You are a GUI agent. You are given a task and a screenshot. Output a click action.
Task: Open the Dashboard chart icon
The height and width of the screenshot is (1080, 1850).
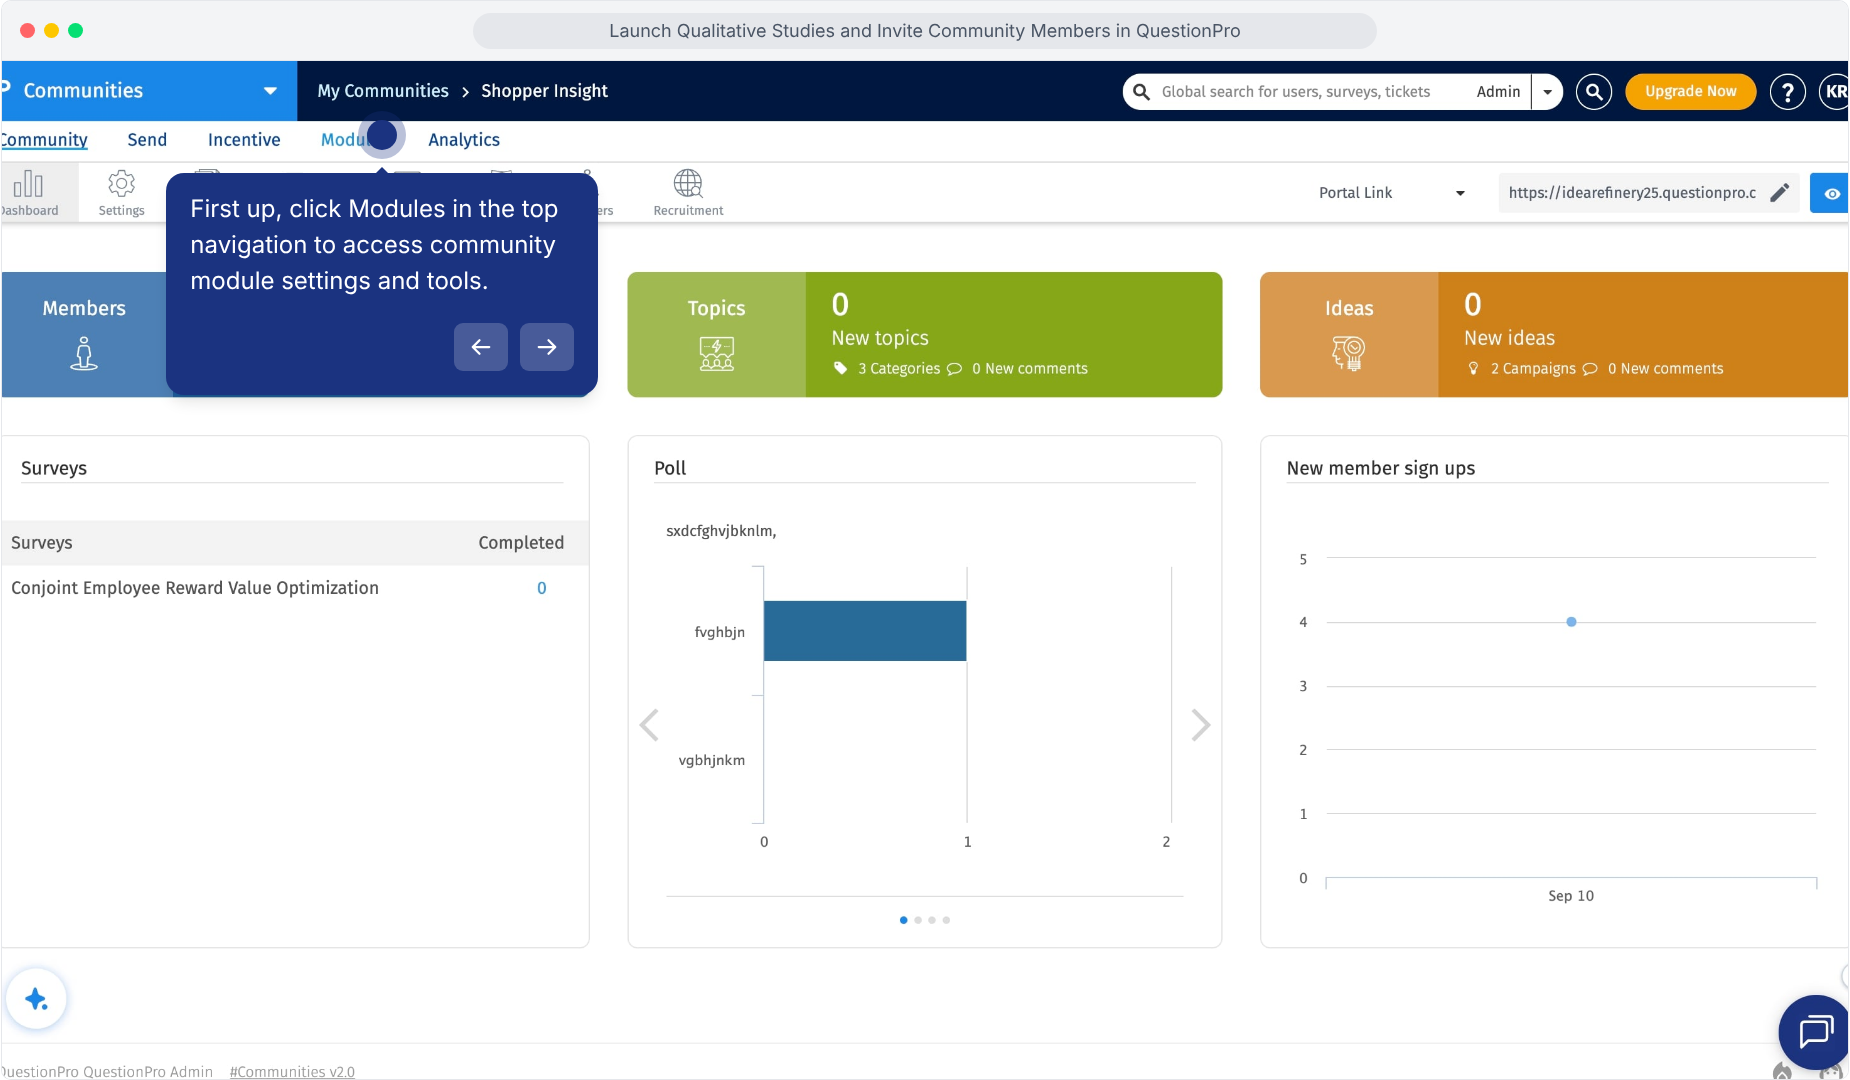click(x=28, y=184)
